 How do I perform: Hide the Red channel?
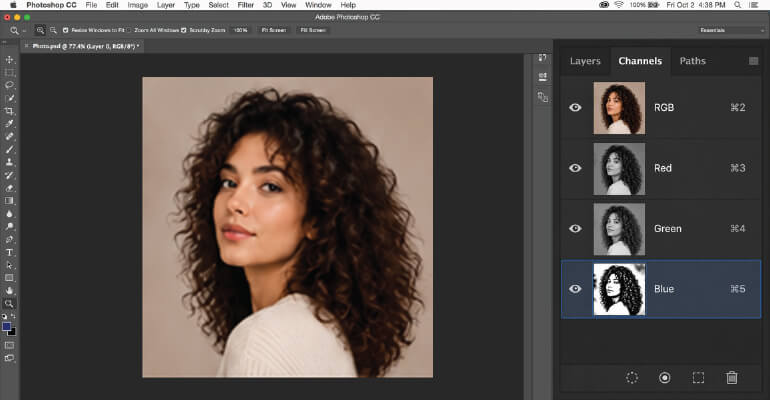(x=575, y=168)
